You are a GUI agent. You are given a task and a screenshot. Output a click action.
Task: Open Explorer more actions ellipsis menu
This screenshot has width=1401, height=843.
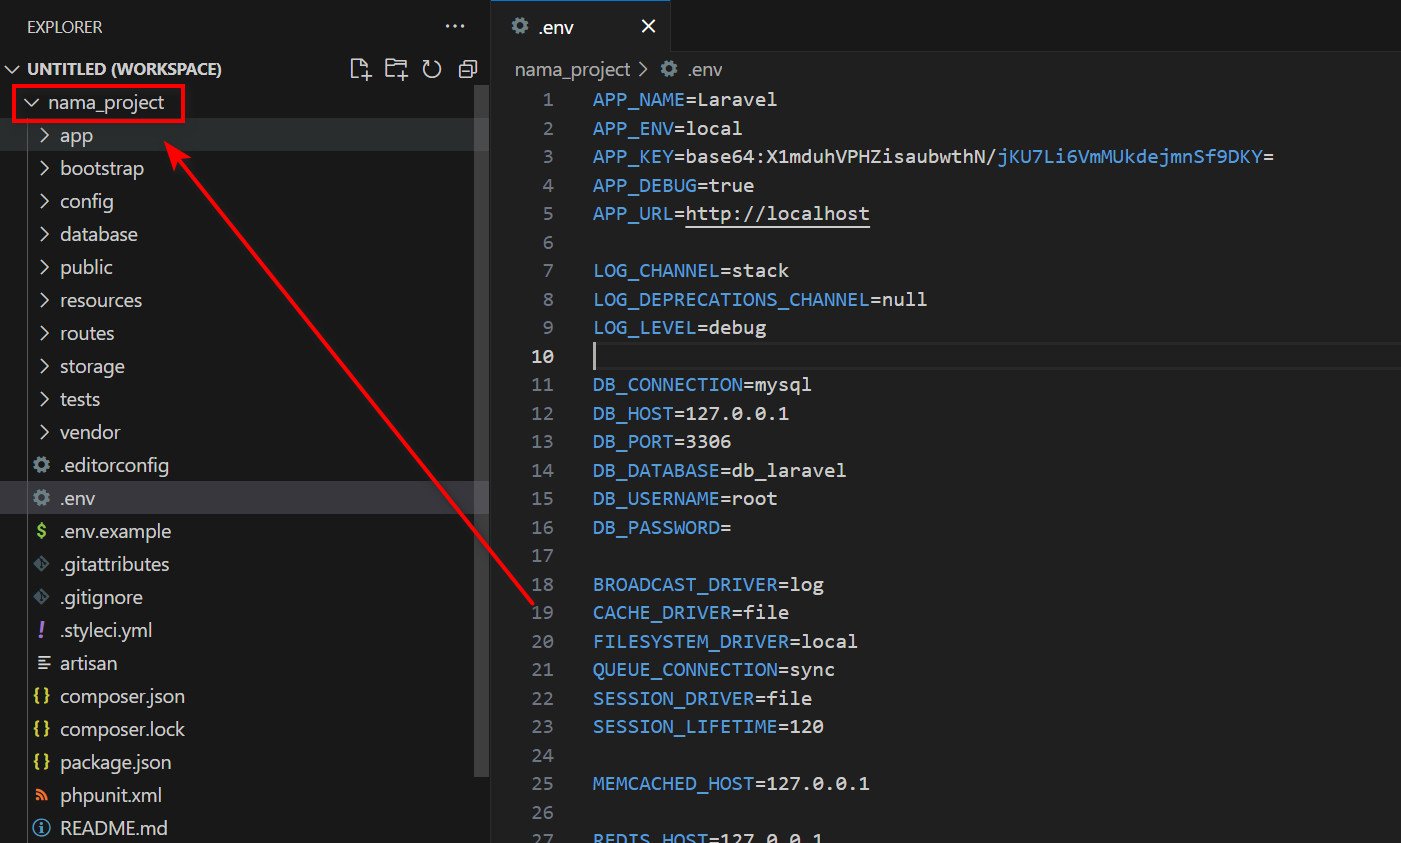coord(455,27)
